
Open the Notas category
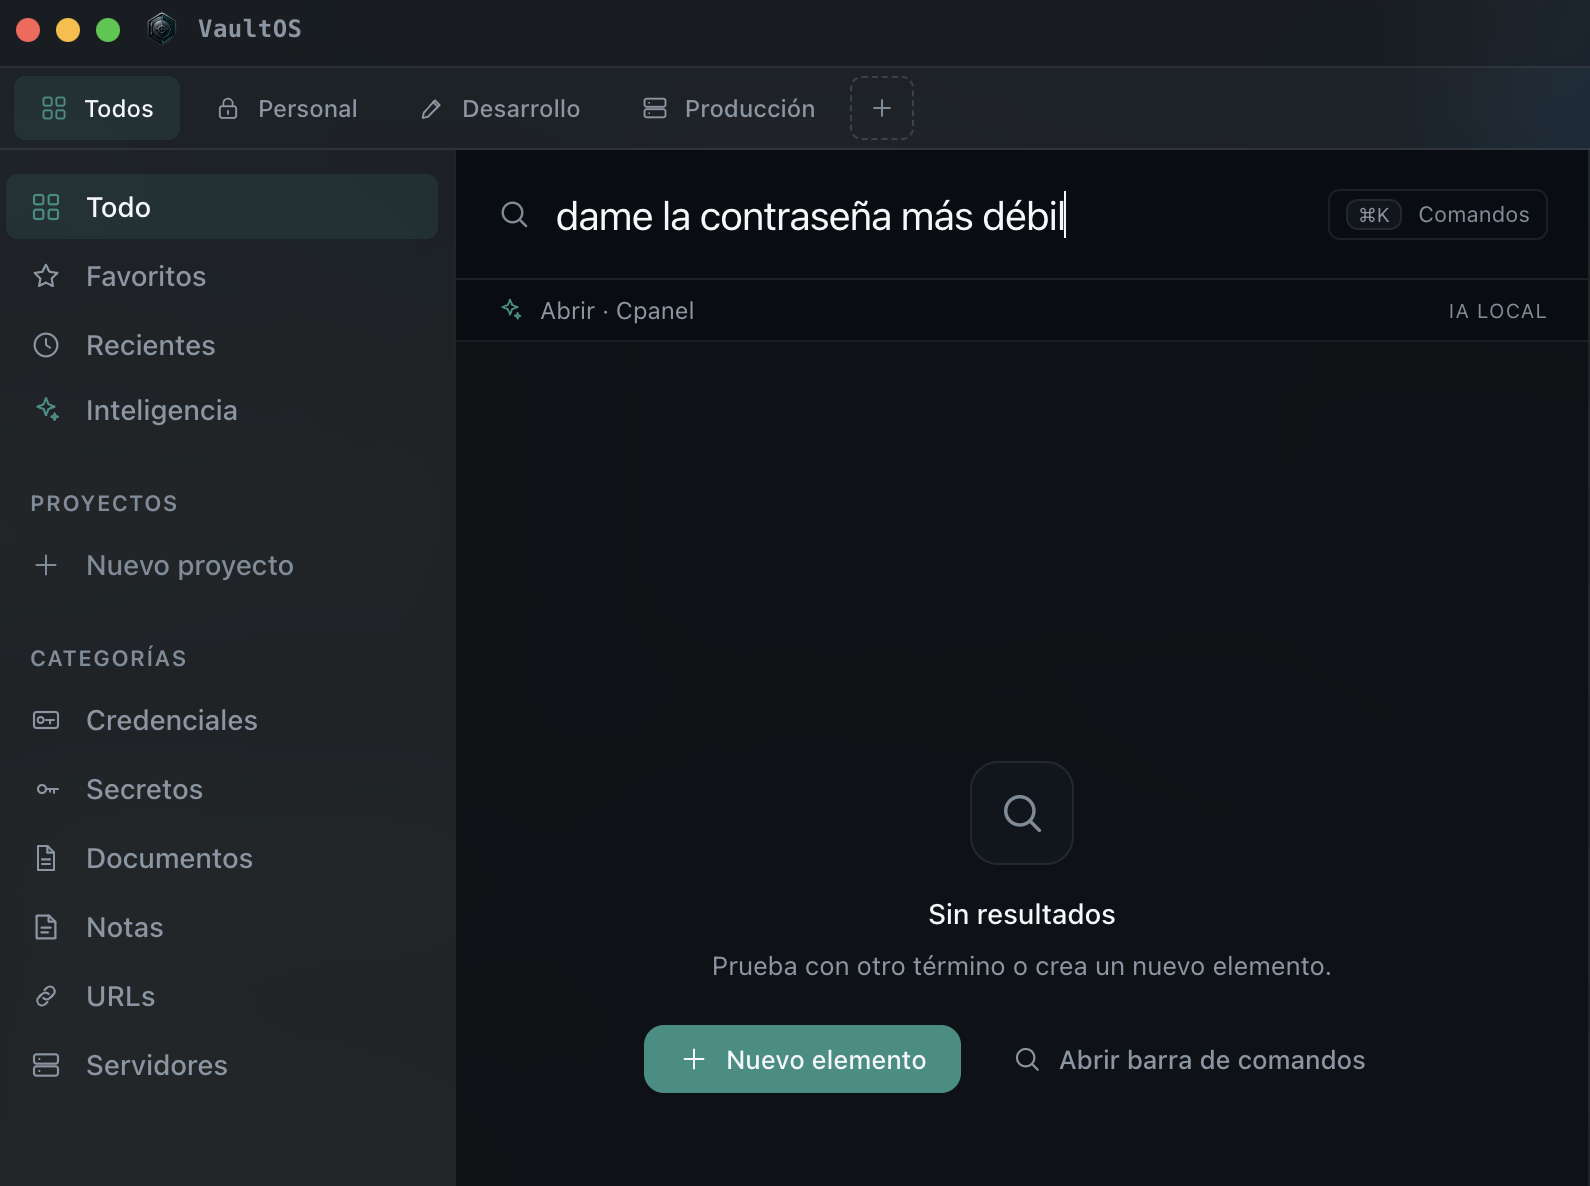[x=222, y=927]
